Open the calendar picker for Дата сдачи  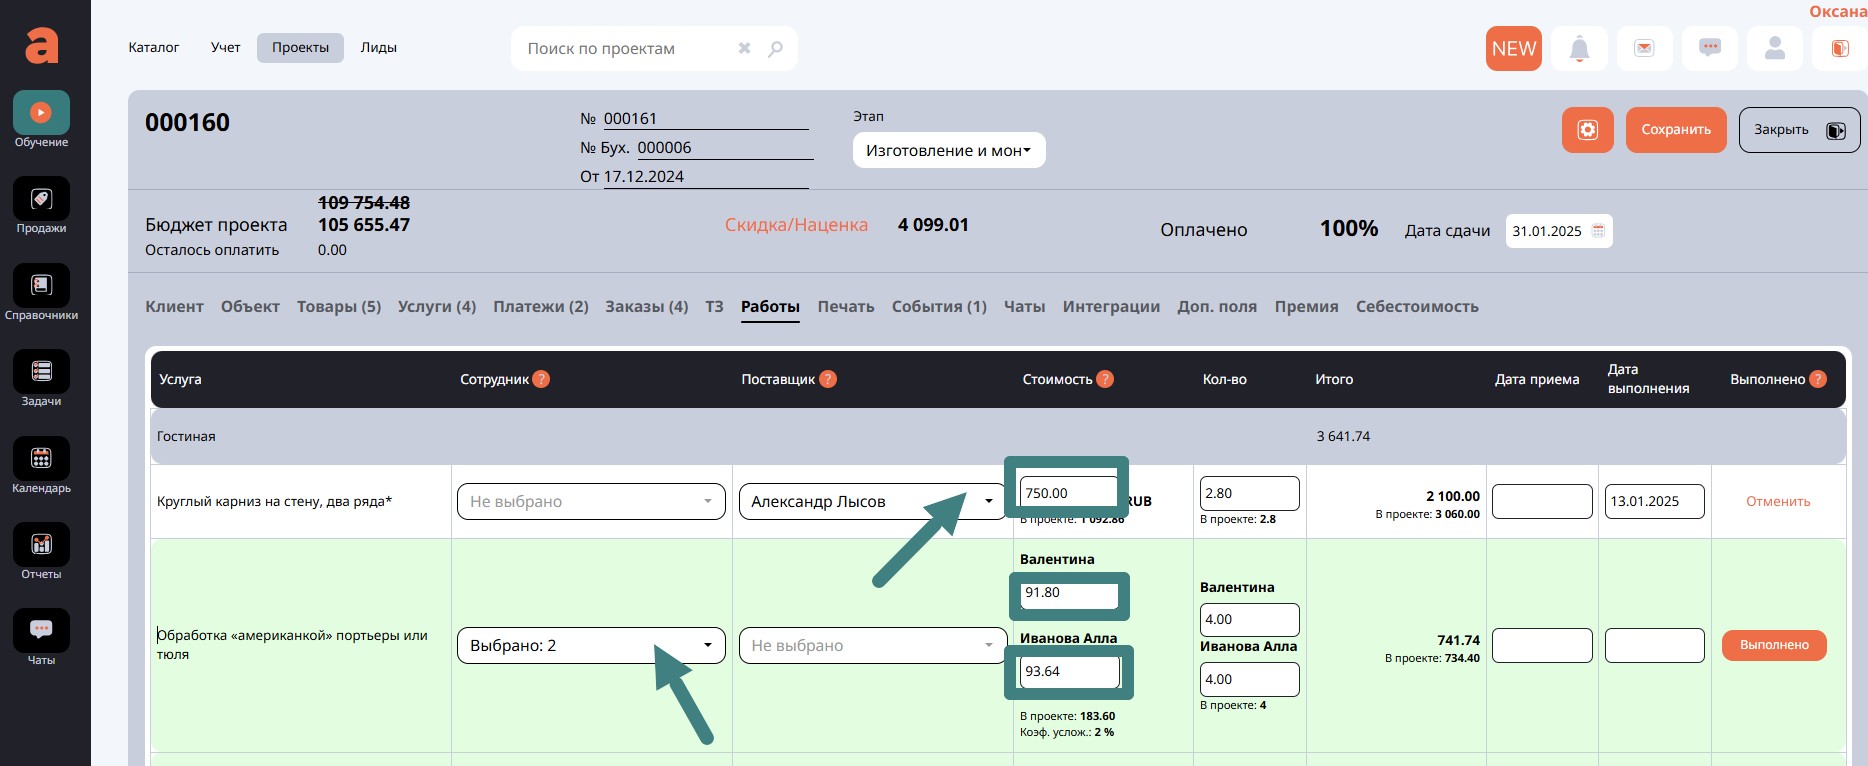coord(1598,231)
